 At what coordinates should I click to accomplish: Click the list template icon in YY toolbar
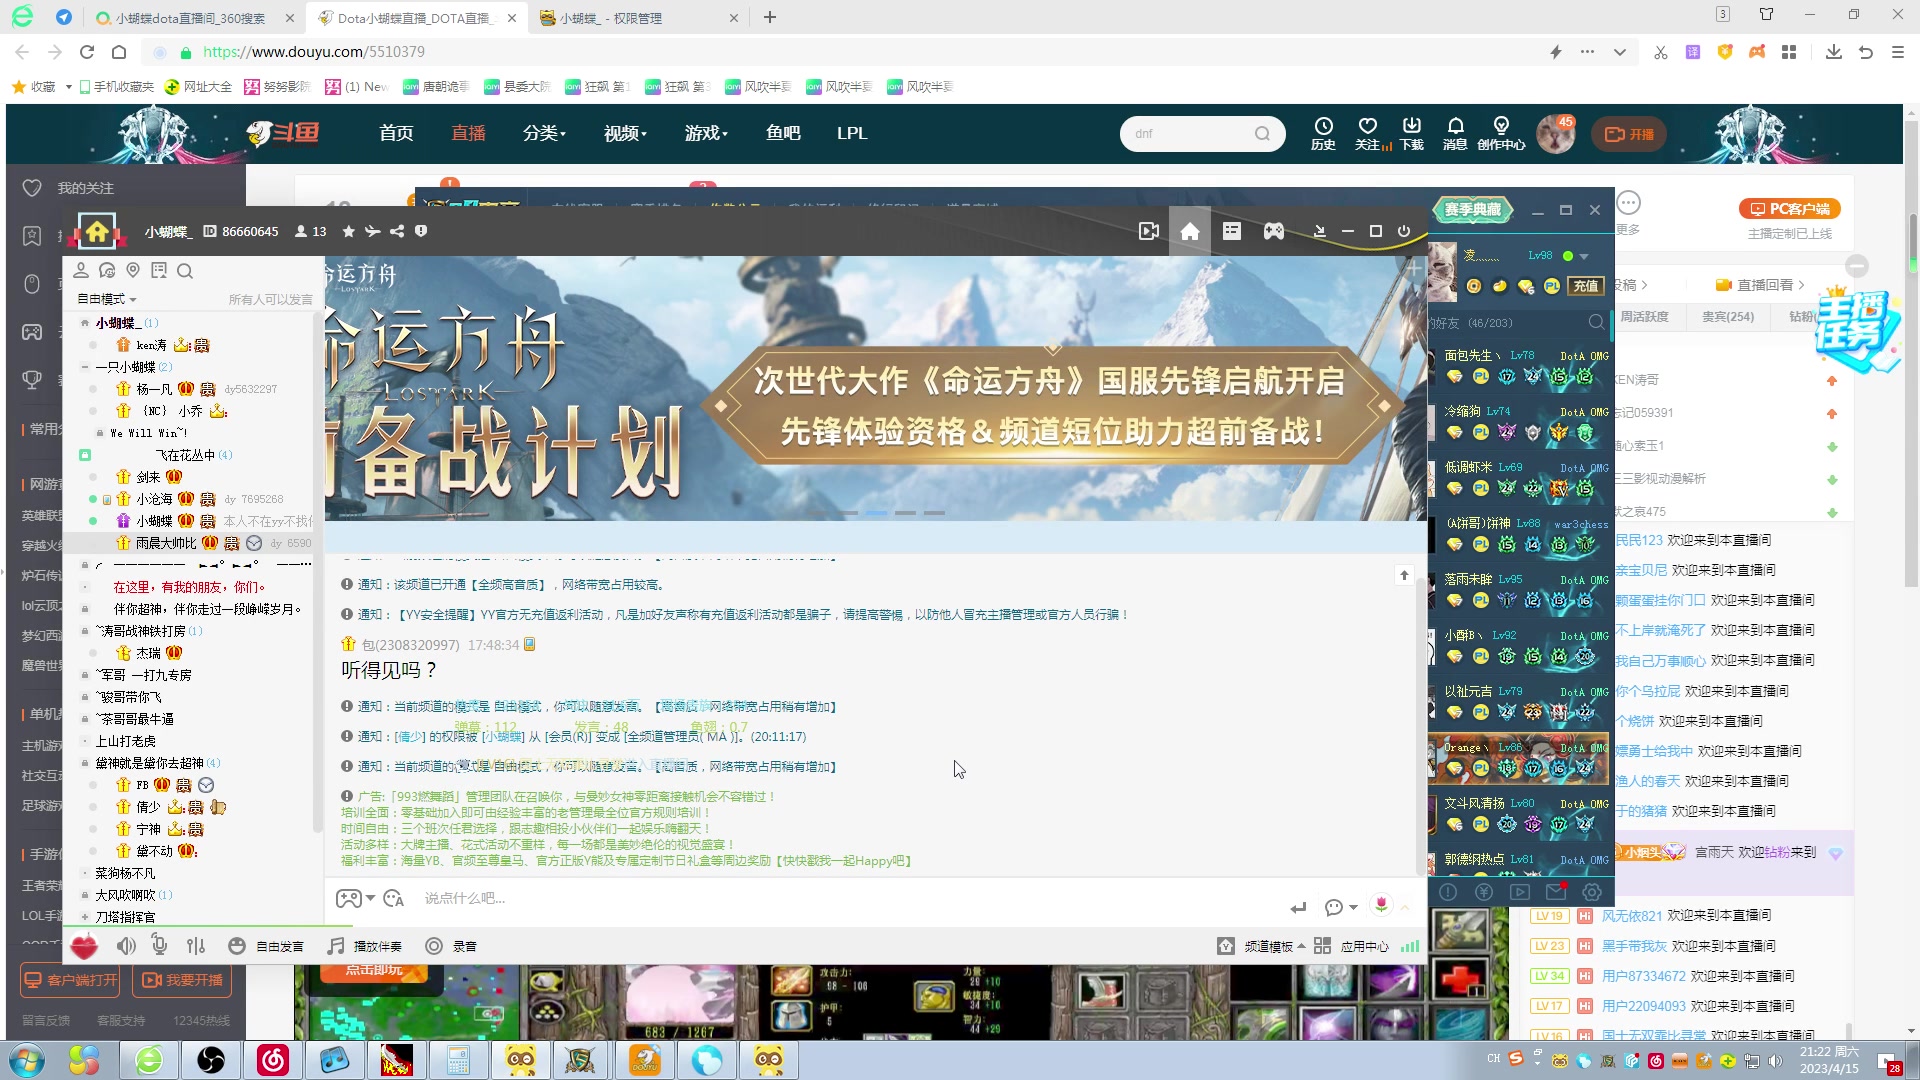(x=1231, y=231)
